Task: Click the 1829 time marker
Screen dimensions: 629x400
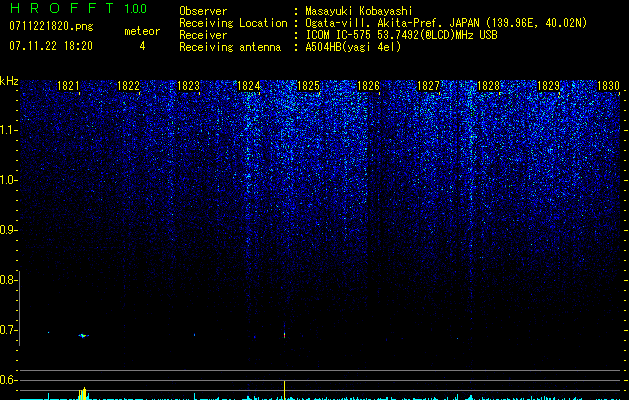Action: 548,86
